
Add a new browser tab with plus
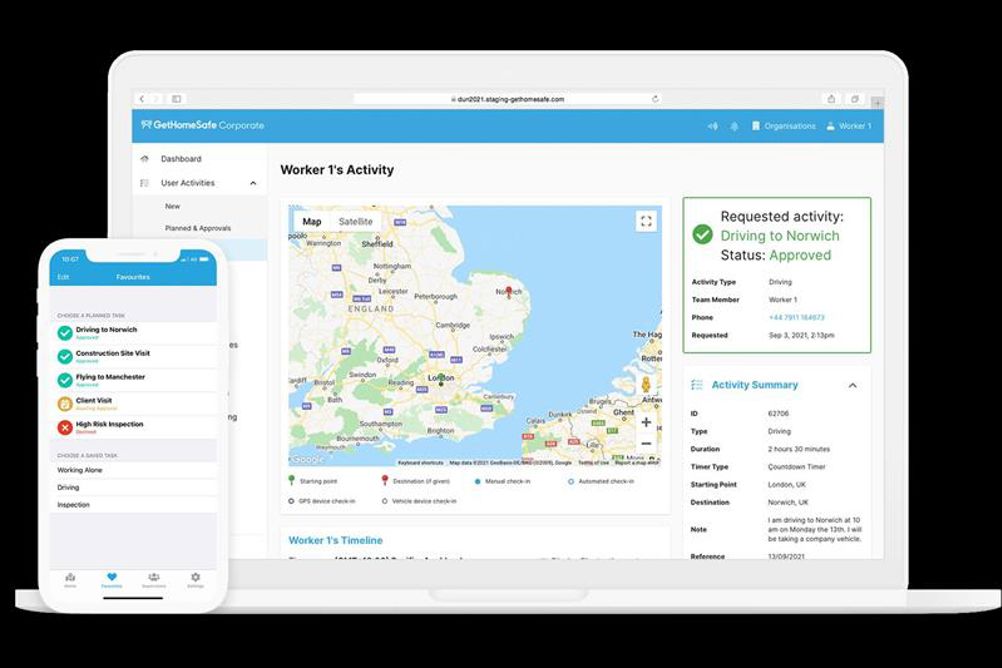(x=877, y=102)
